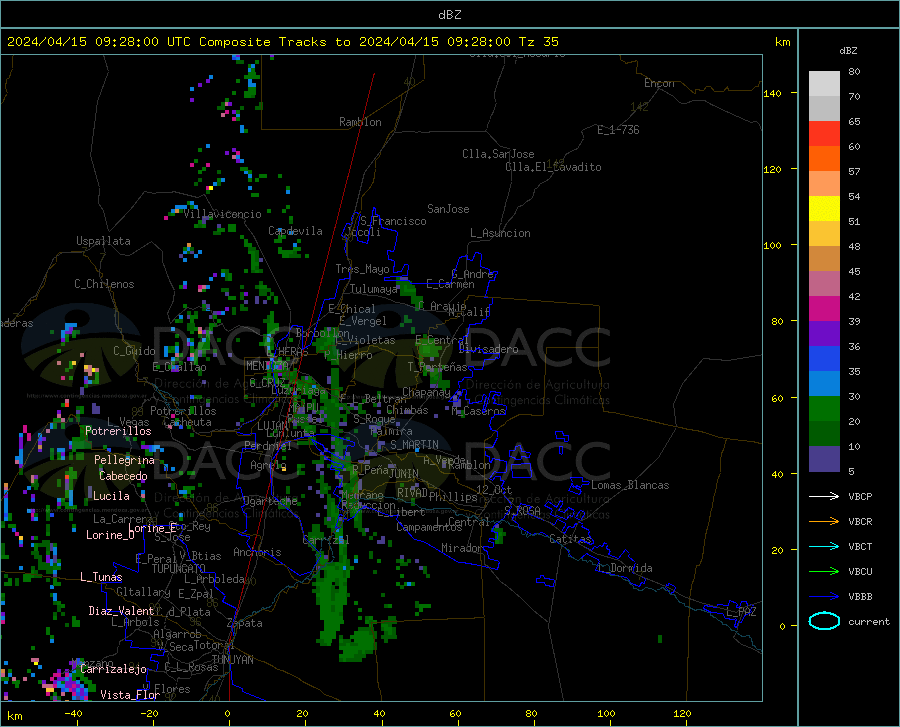Pick the slate 10-5 dBZ swatch
Viewport: 900px width, 727px height.
pyautogui.click(x=824, y=459)
